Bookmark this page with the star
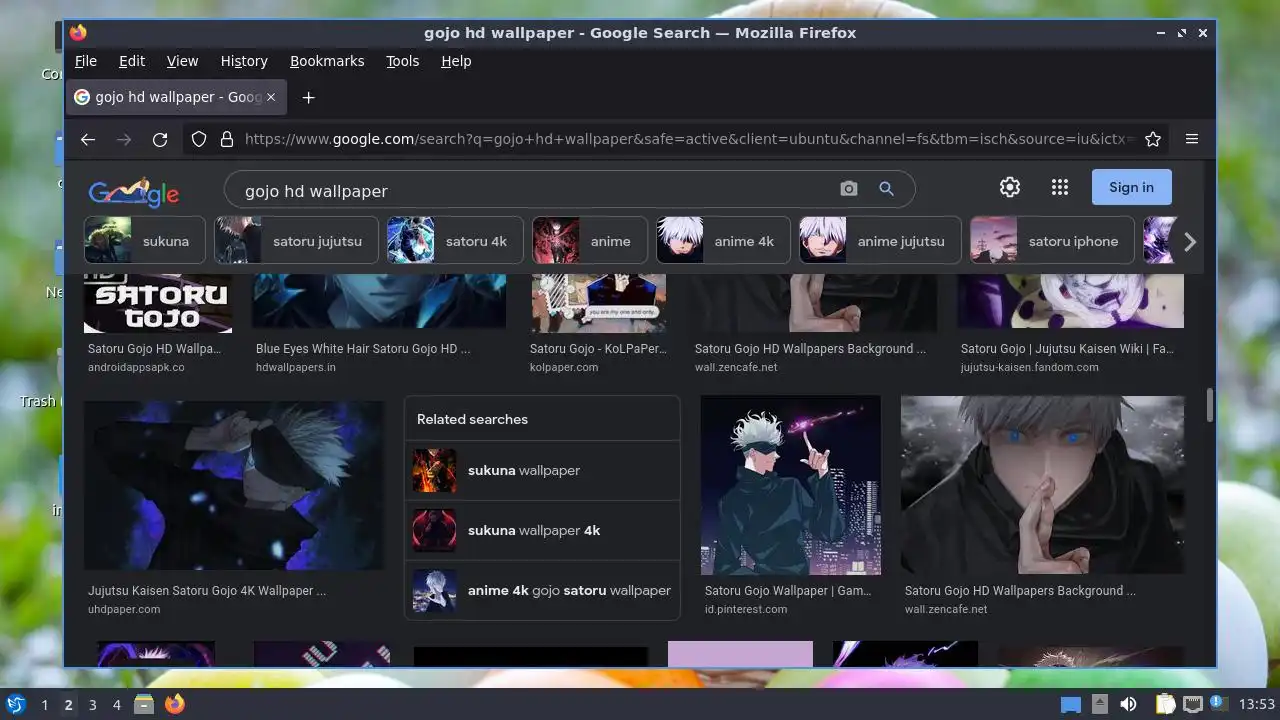Viewport: 1280px width, 720px height. [1153, 140]
